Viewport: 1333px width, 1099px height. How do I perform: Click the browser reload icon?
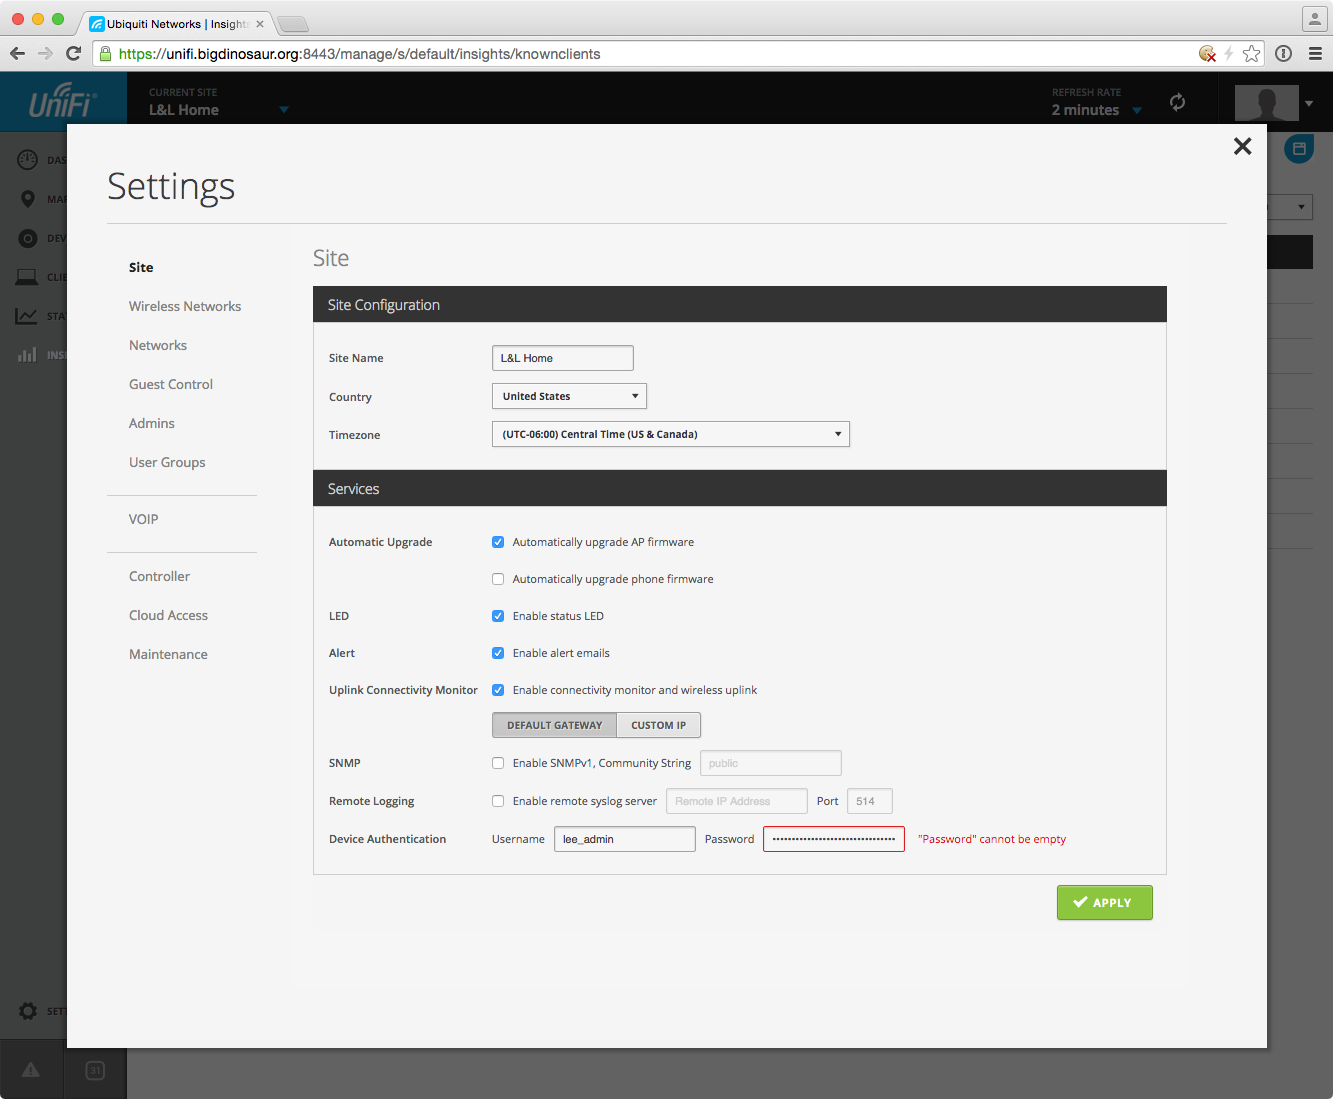pos(73,54)
